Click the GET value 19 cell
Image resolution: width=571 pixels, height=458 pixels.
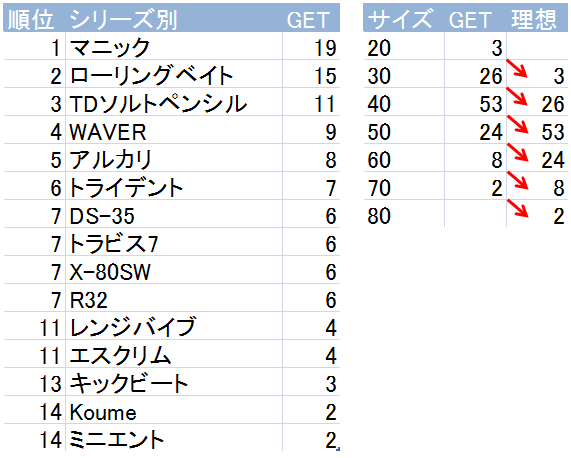click(311, 46)
